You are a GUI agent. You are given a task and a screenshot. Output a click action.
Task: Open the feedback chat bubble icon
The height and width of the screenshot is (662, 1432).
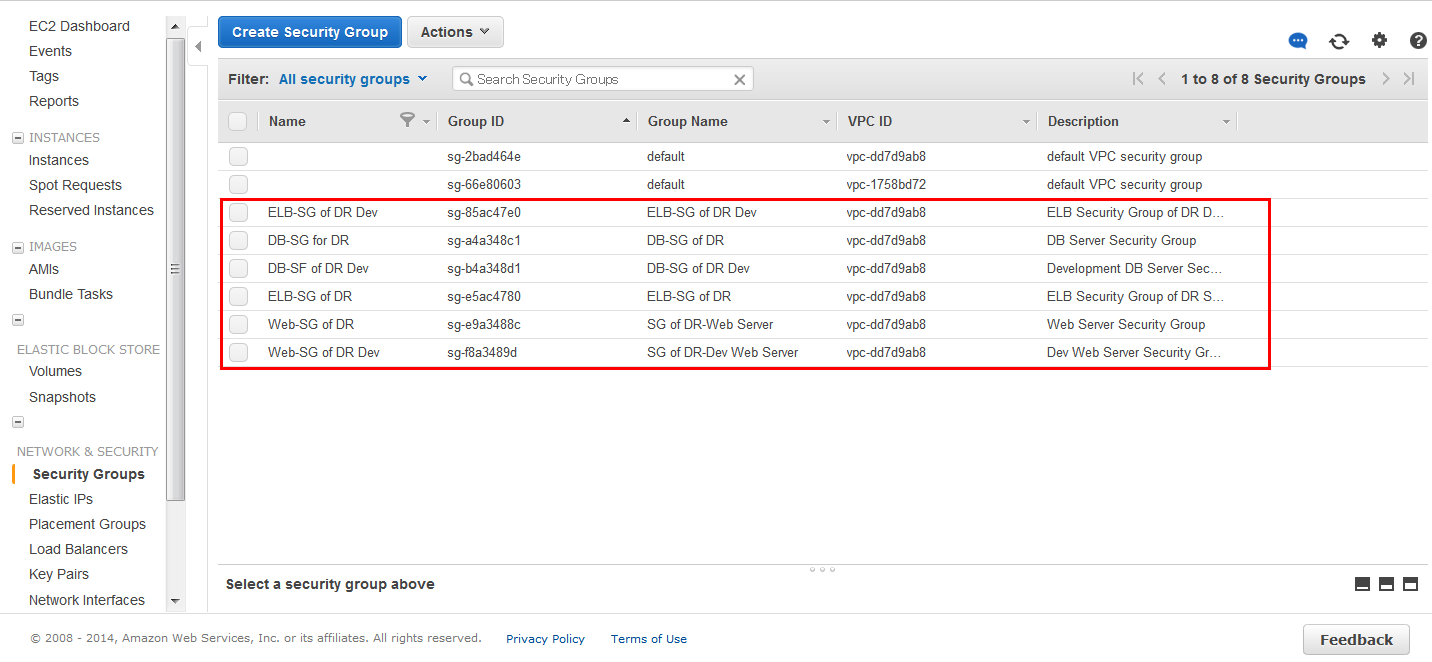pyautogui.click(x=1297, y=40)
